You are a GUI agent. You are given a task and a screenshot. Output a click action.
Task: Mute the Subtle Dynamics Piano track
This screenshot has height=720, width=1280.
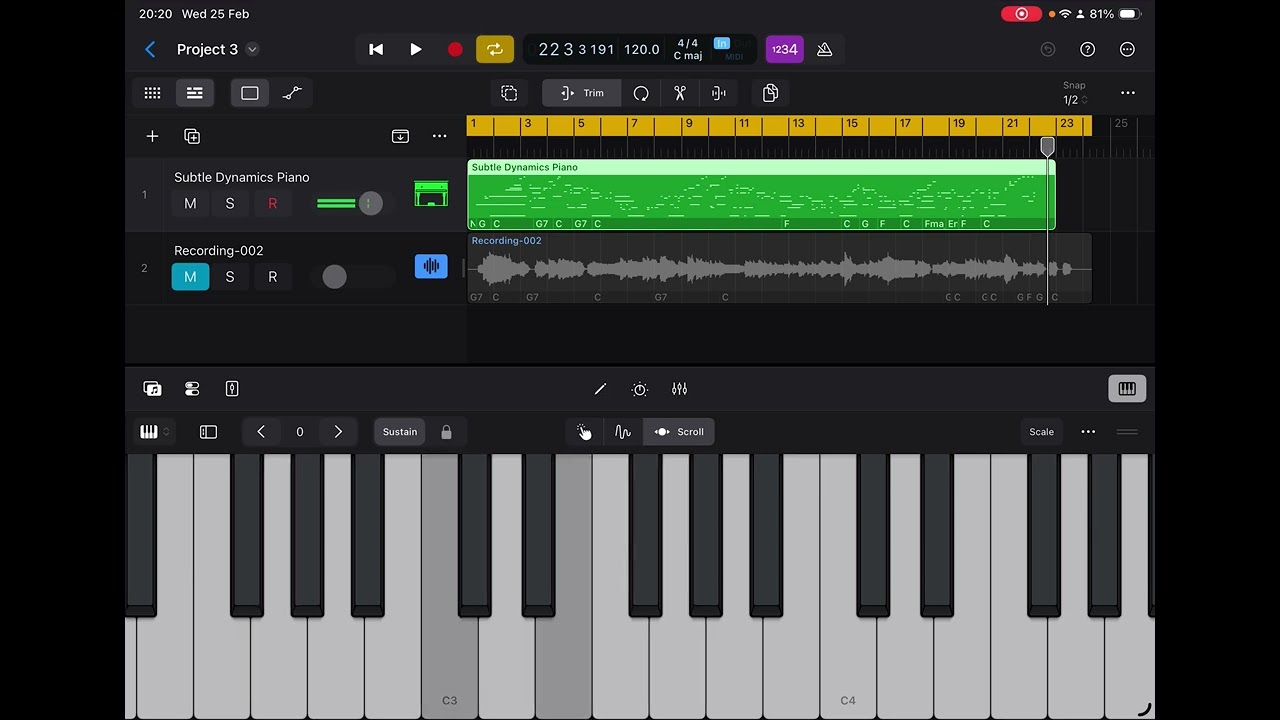[x=190, y=203]
